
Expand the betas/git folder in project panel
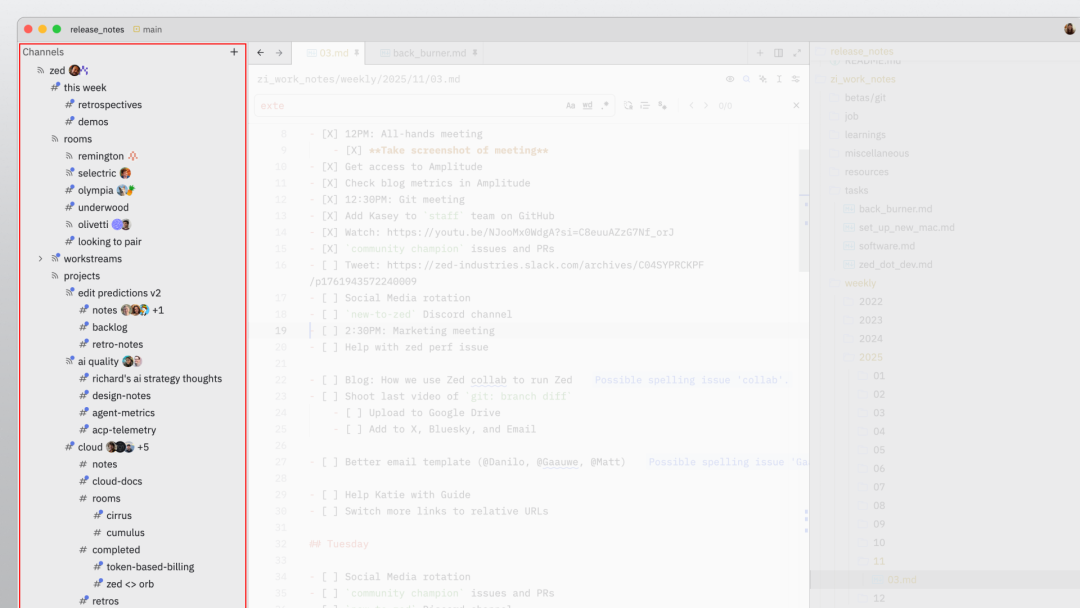point(865,98)
